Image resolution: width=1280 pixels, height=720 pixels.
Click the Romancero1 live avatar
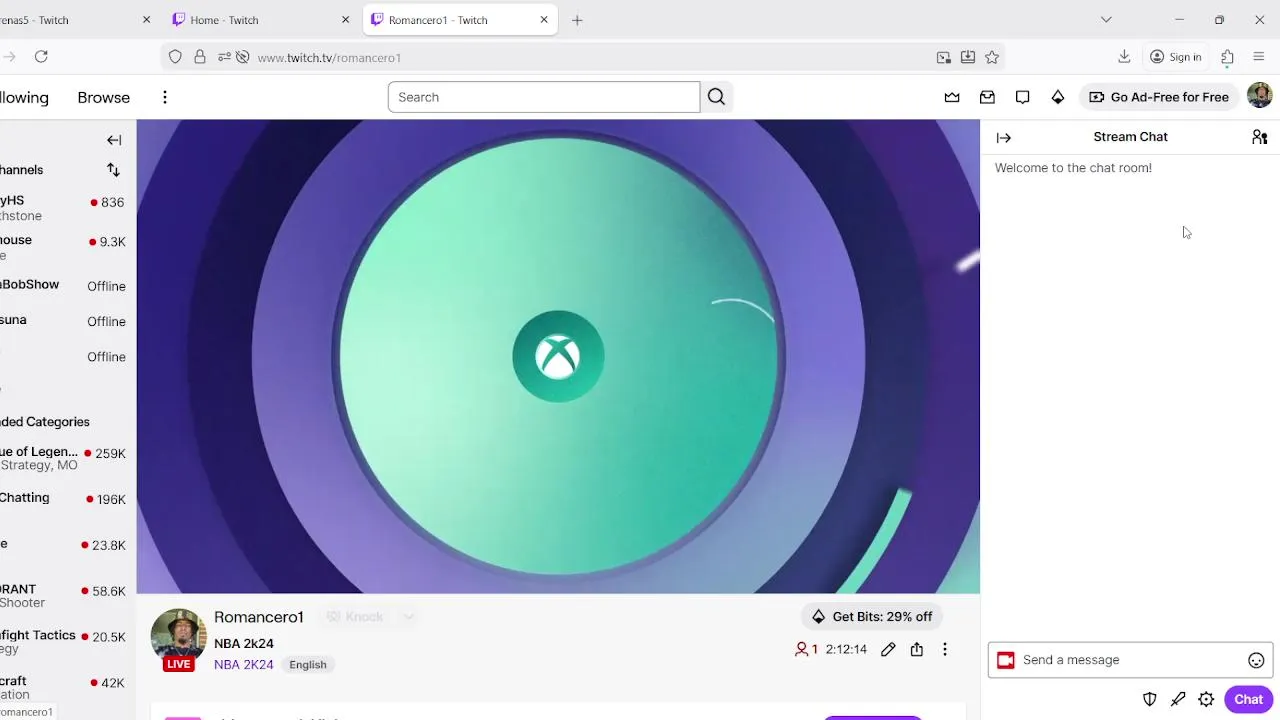(x=178, y=638)
